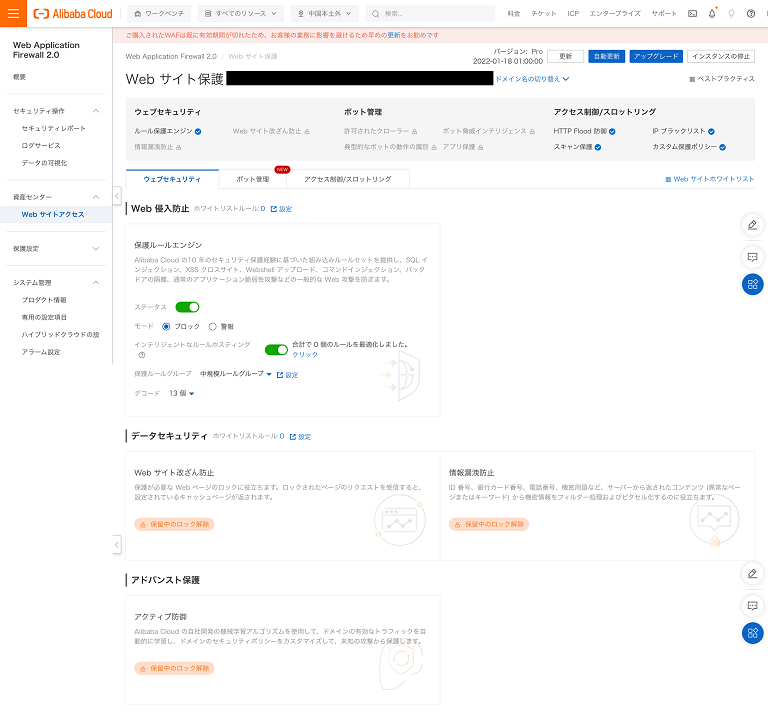Screen dimensions: 768x723
Task: Click the lower feedback chat floating icon
Action: coord(753,605)
